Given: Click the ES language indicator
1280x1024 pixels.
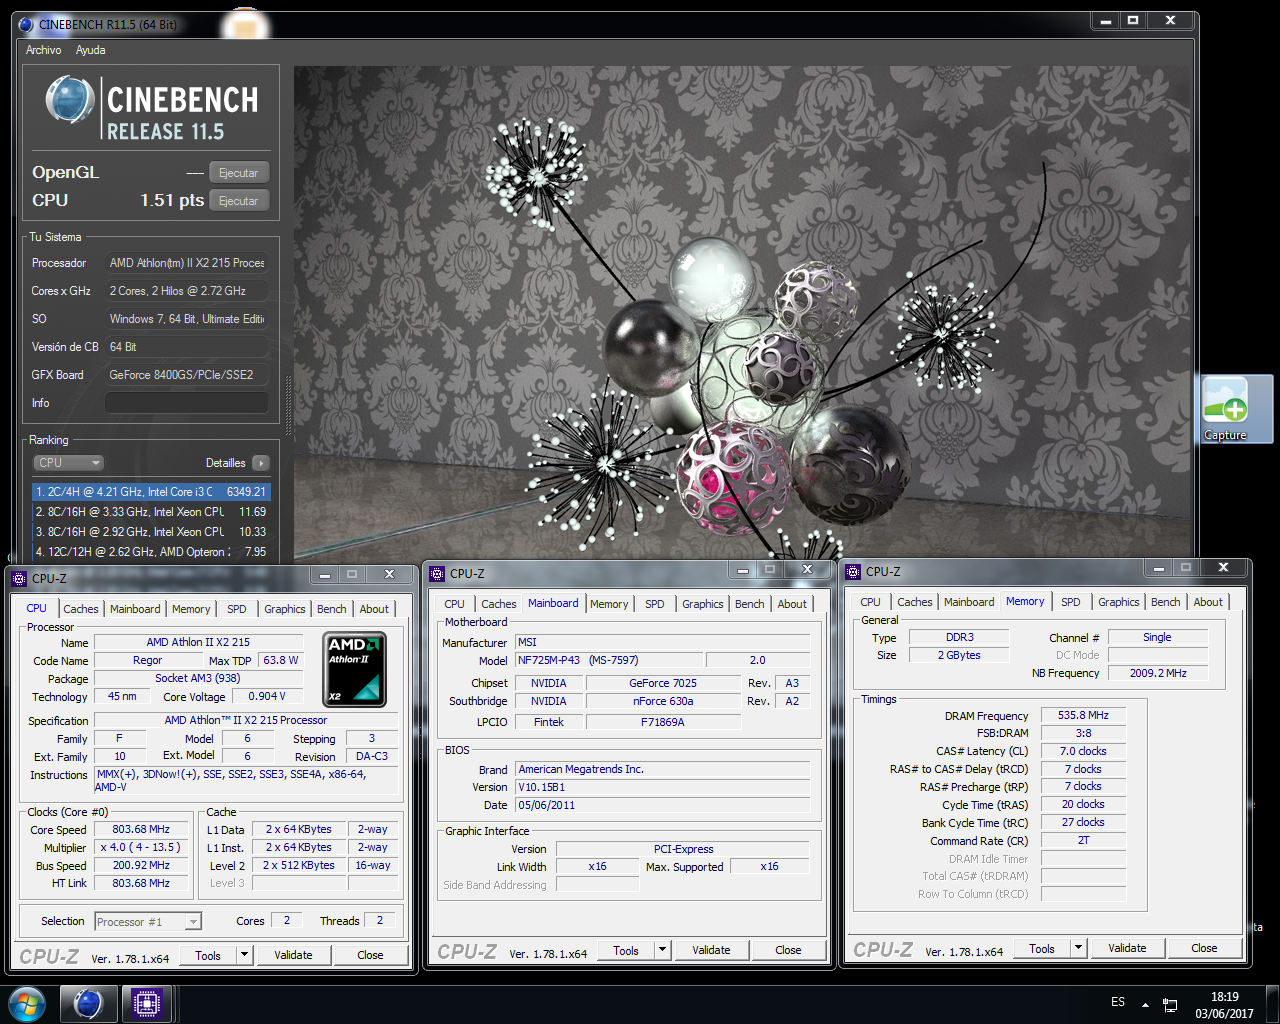Looking at the screenshot, I should coord(1118,1002).
